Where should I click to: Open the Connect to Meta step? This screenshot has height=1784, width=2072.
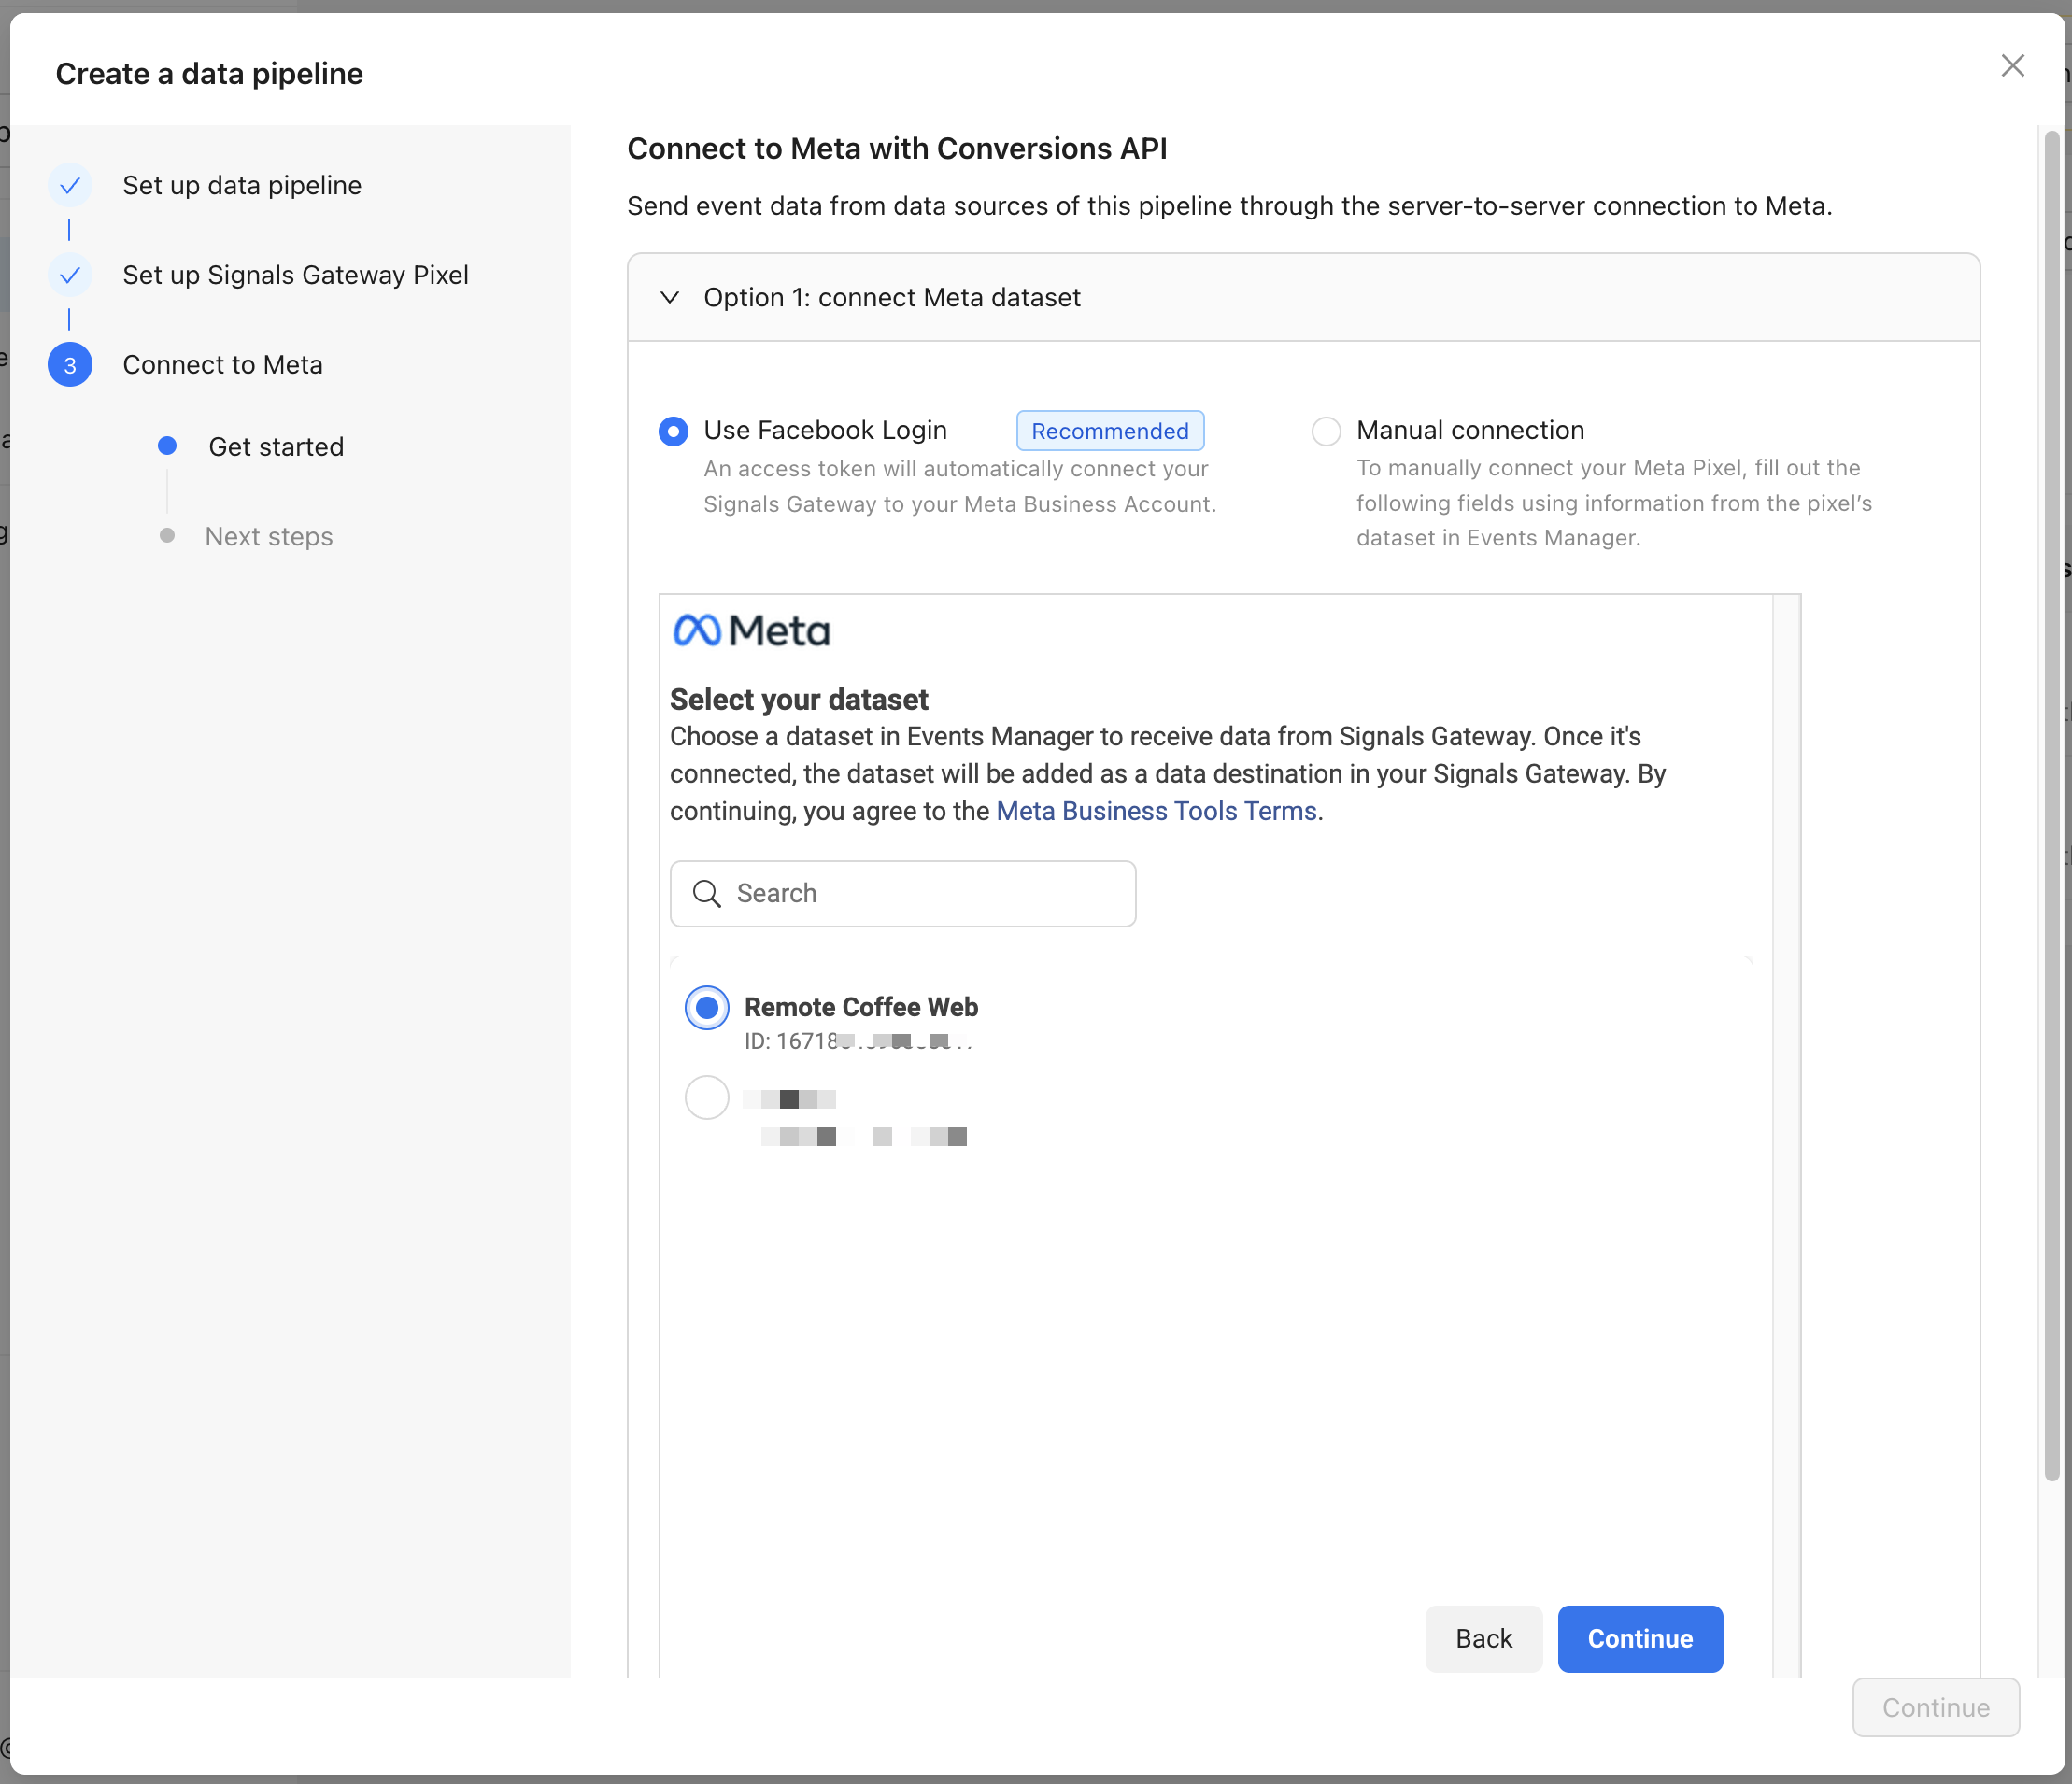pyautogui.click(x=222, y=365)
